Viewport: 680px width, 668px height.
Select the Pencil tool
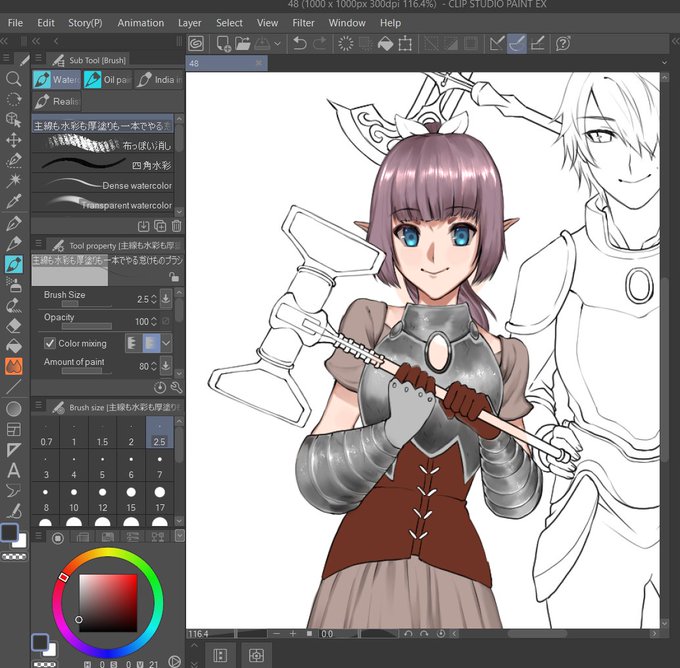click(x=13, y=244)
